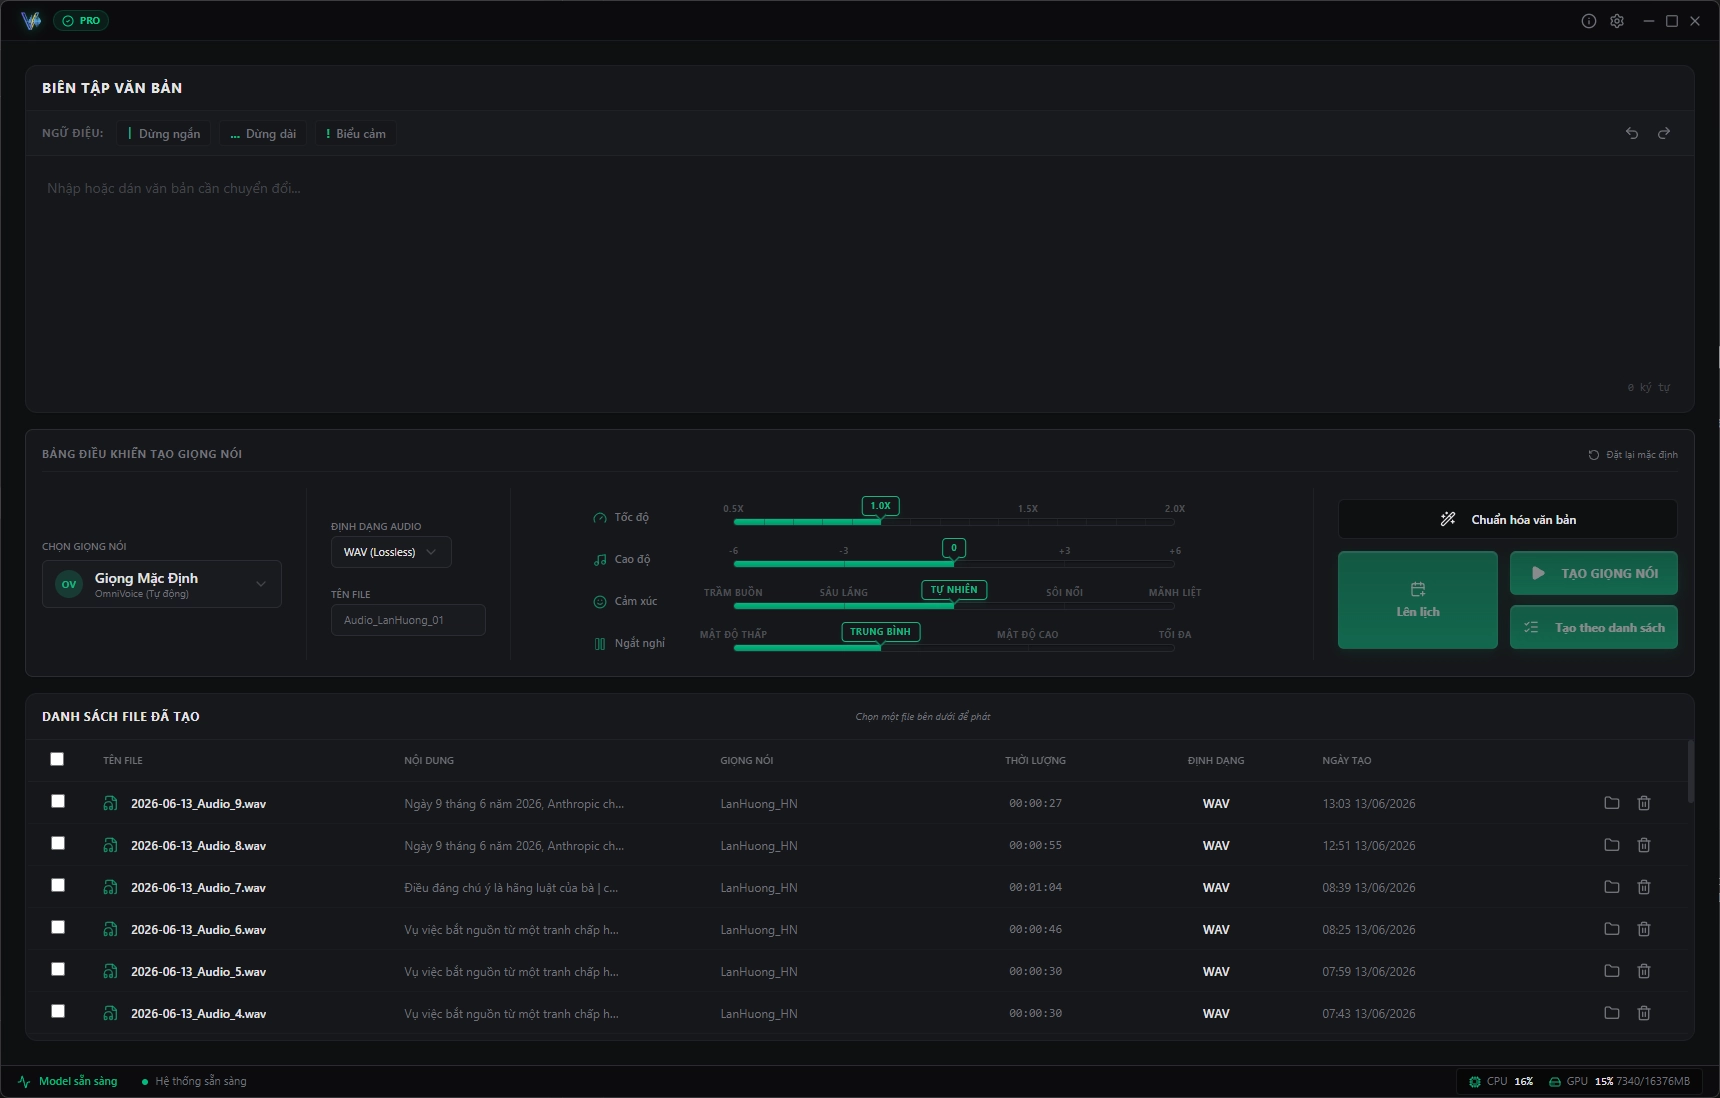Open folder for 2026-06-13_Audio_9.wav
This screenshot has height=1098, width=1720.
[1612, 803]
